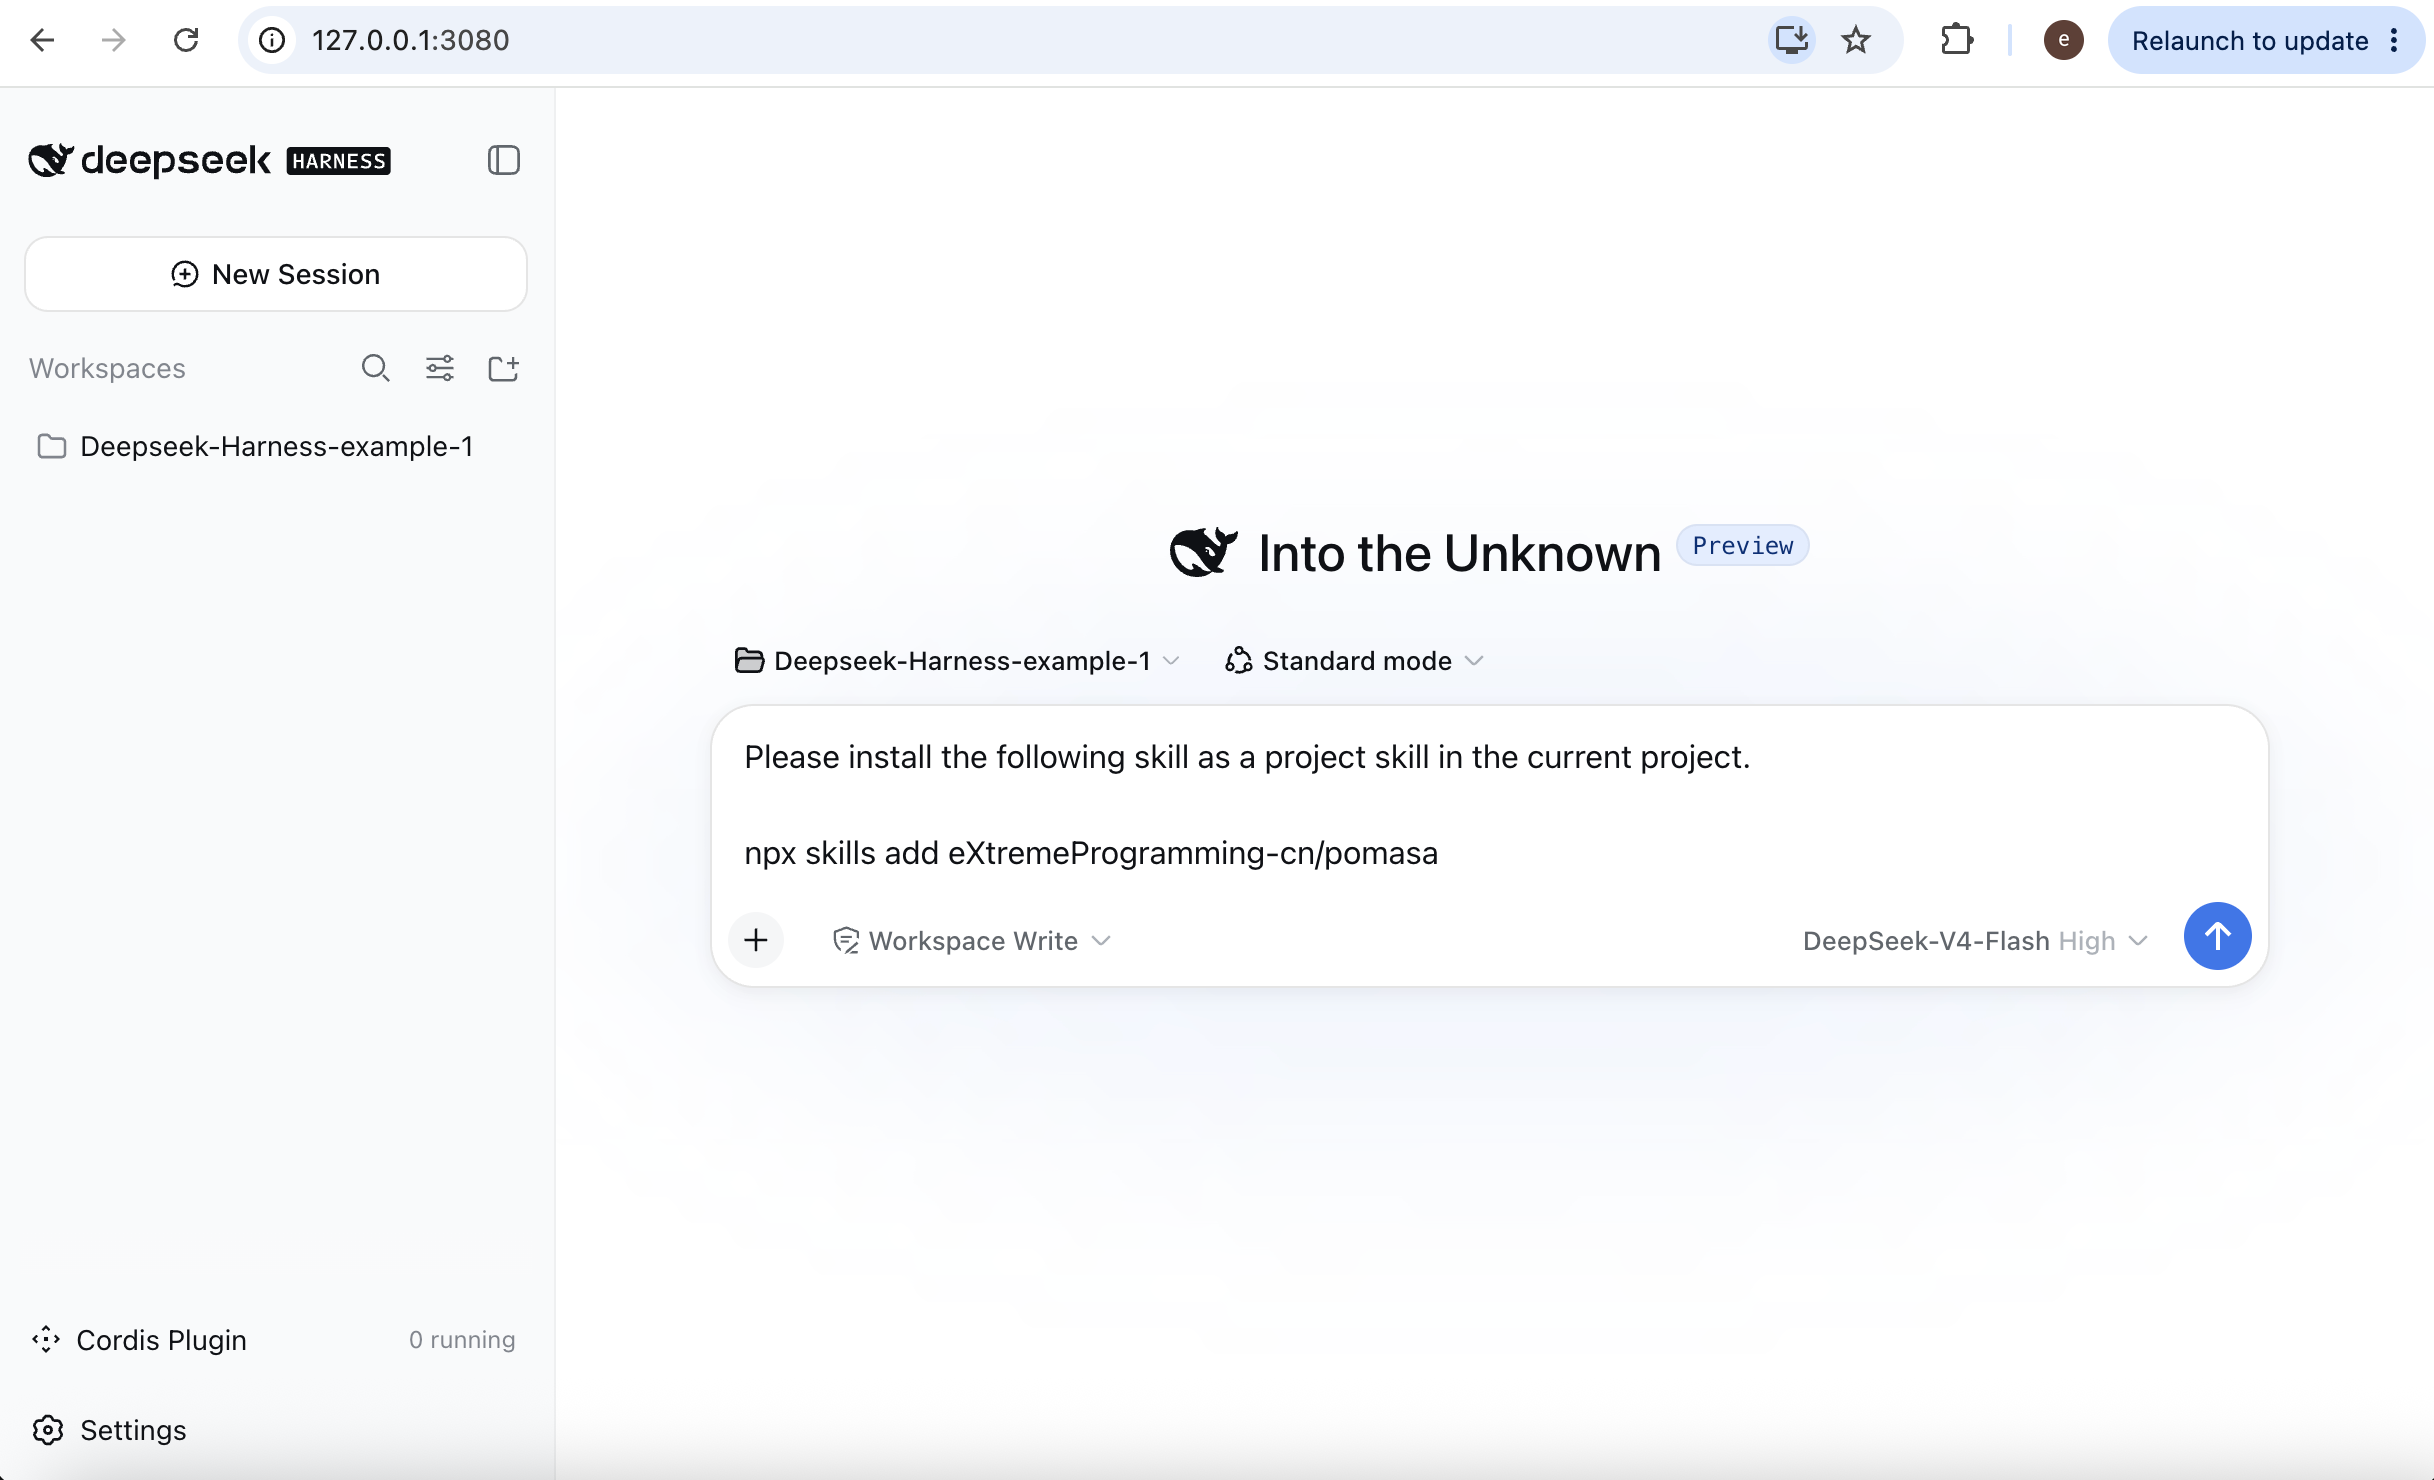The width and height of the screenshot is (2434, 1480).
Task: Open workspace filter settings icon
Action: tap(440, 368)
